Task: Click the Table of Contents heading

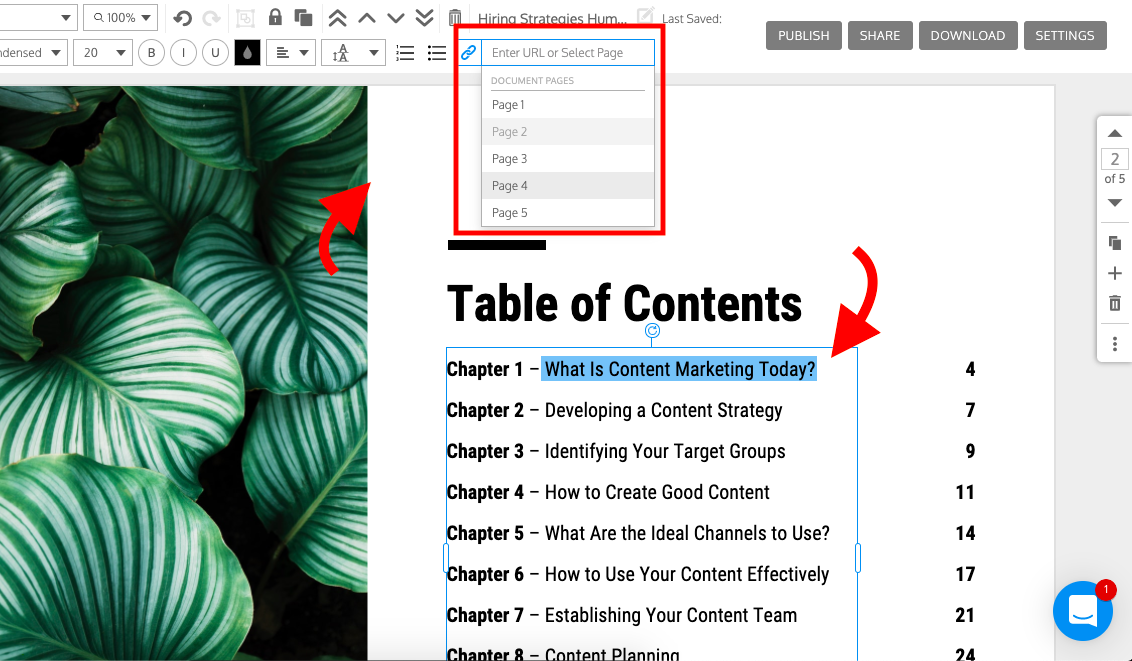Action: point(624,303)
